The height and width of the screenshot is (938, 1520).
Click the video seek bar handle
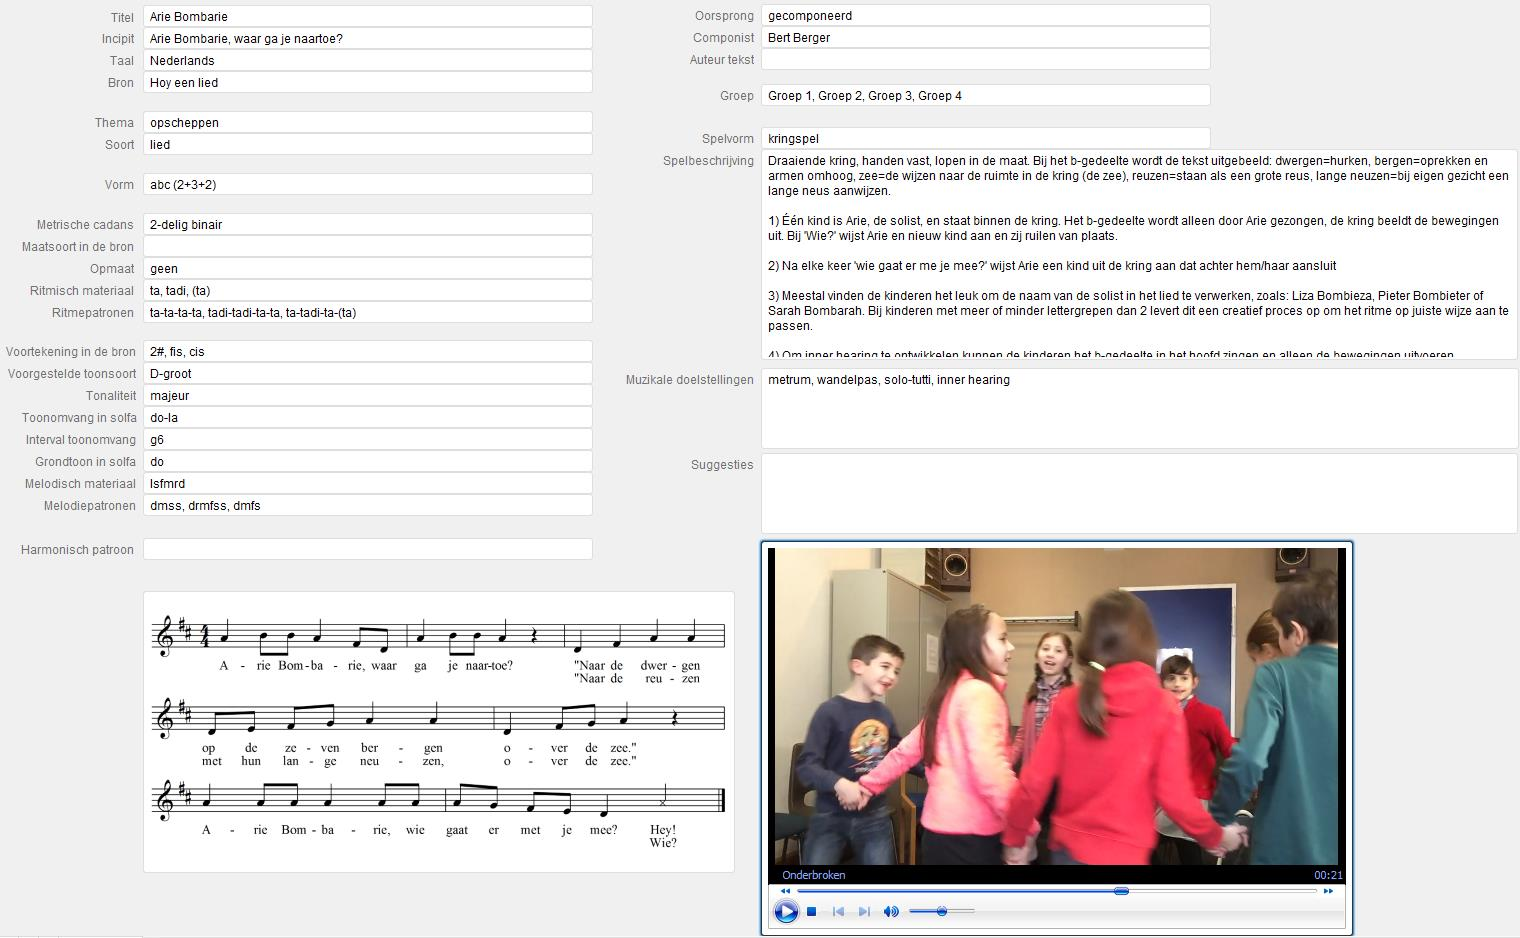point(1121,891)
